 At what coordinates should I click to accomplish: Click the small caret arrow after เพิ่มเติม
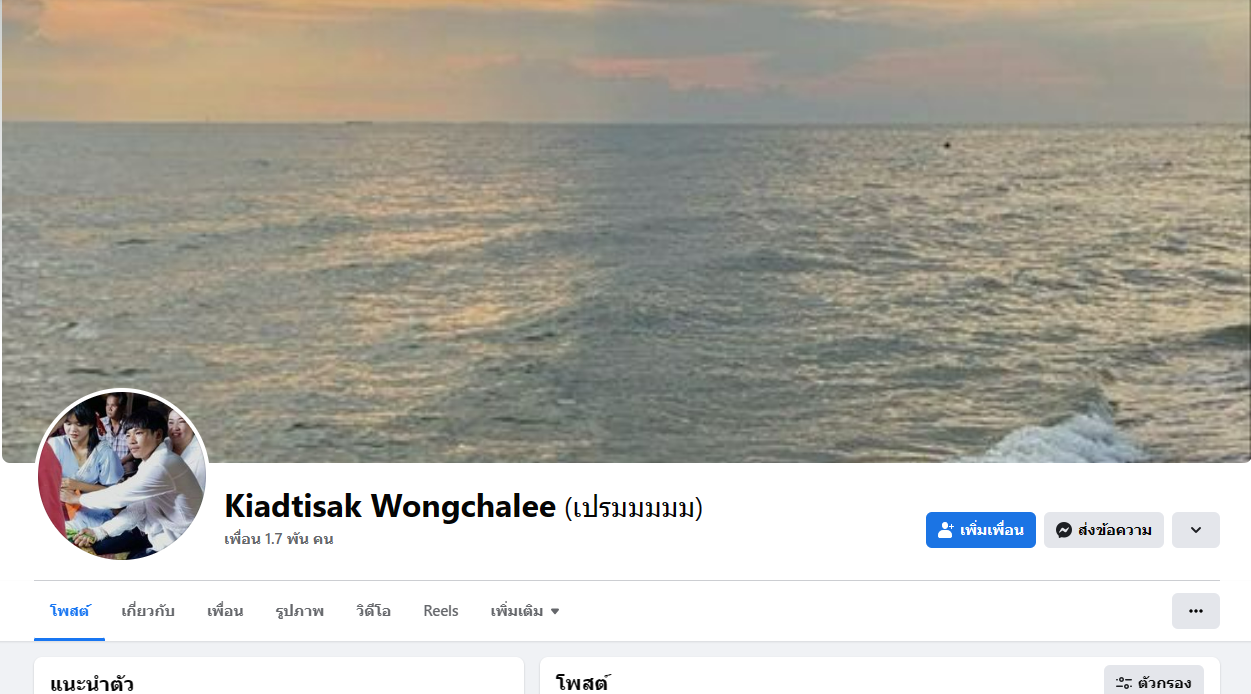pyautogui.click(x=555, y=611)
